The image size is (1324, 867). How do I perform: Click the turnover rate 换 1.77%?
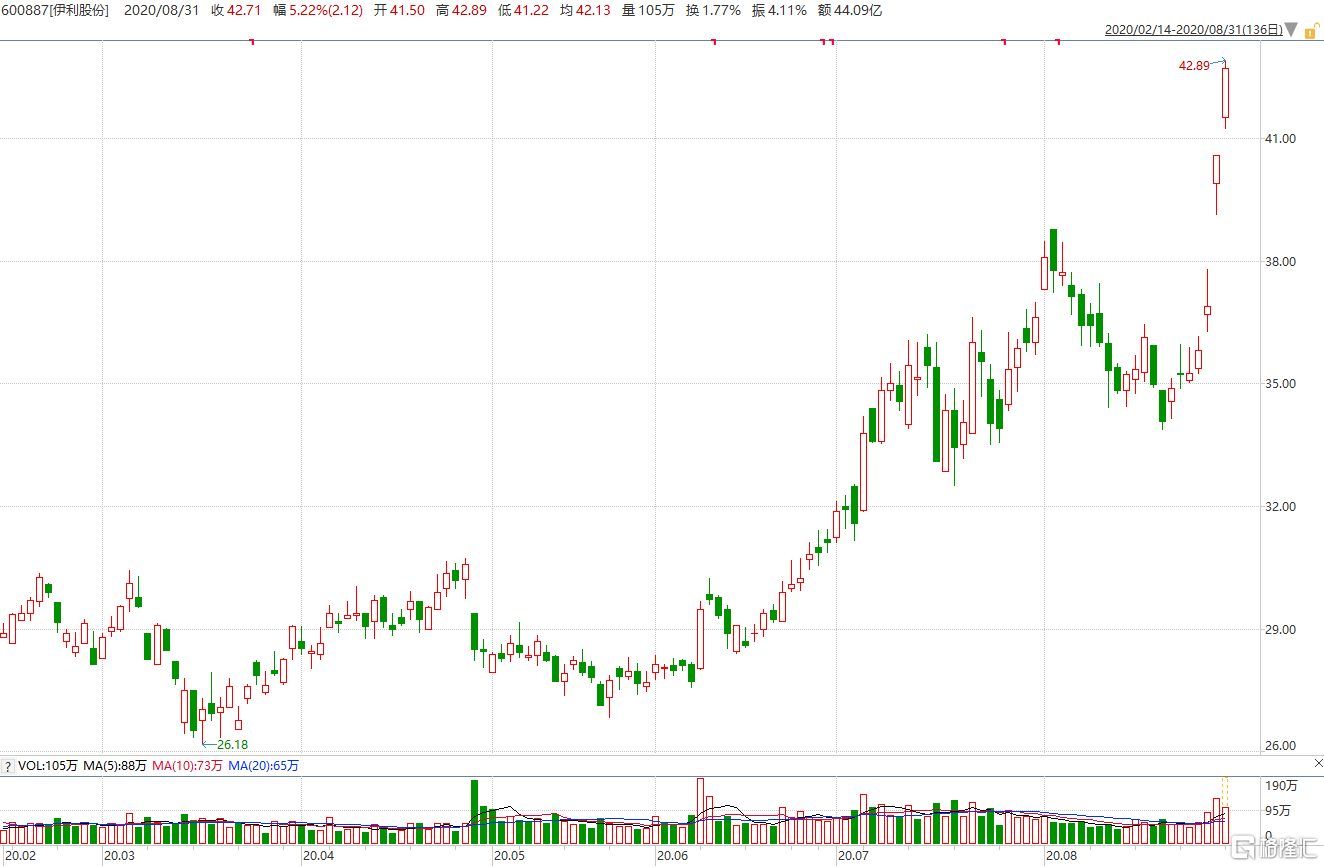tap(712, 10)
